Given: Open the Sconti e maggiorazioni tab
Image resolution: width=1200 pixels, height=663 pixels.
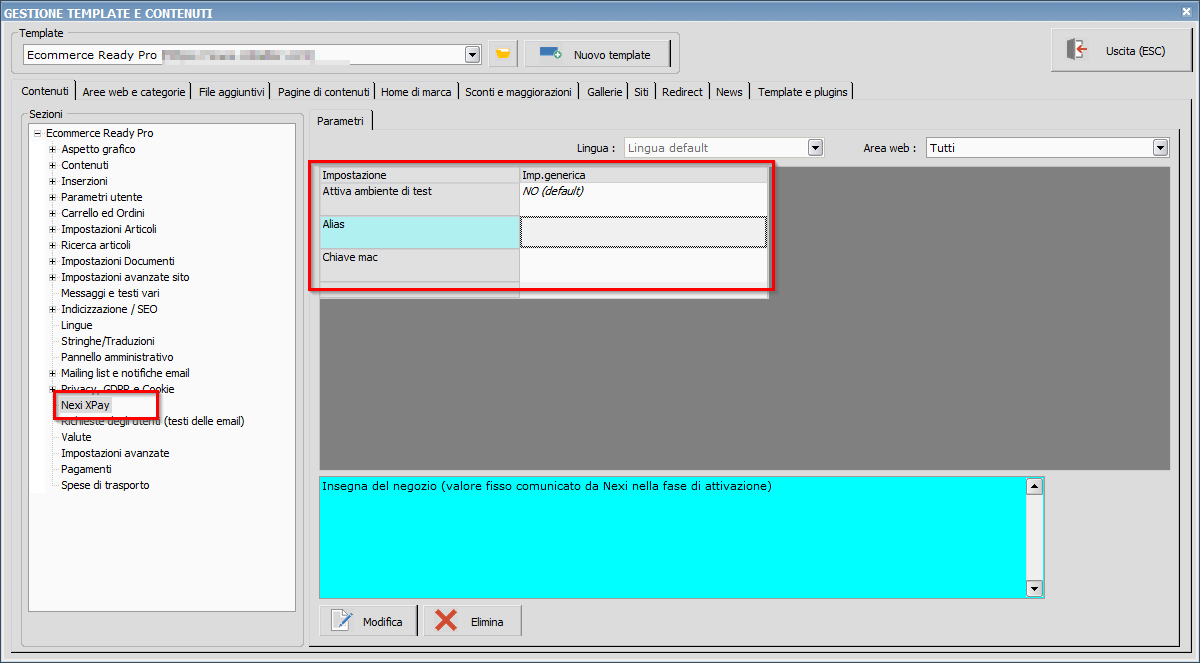Looking at the screenshot, I should click(x=518, y=92).
